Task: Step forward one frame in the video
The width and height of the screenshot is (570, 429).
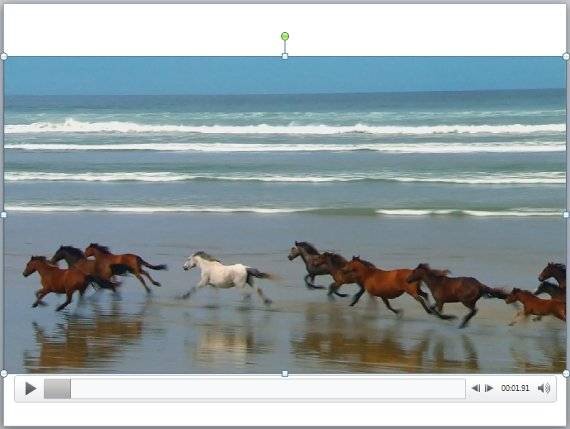Action: tap(489, 388)
